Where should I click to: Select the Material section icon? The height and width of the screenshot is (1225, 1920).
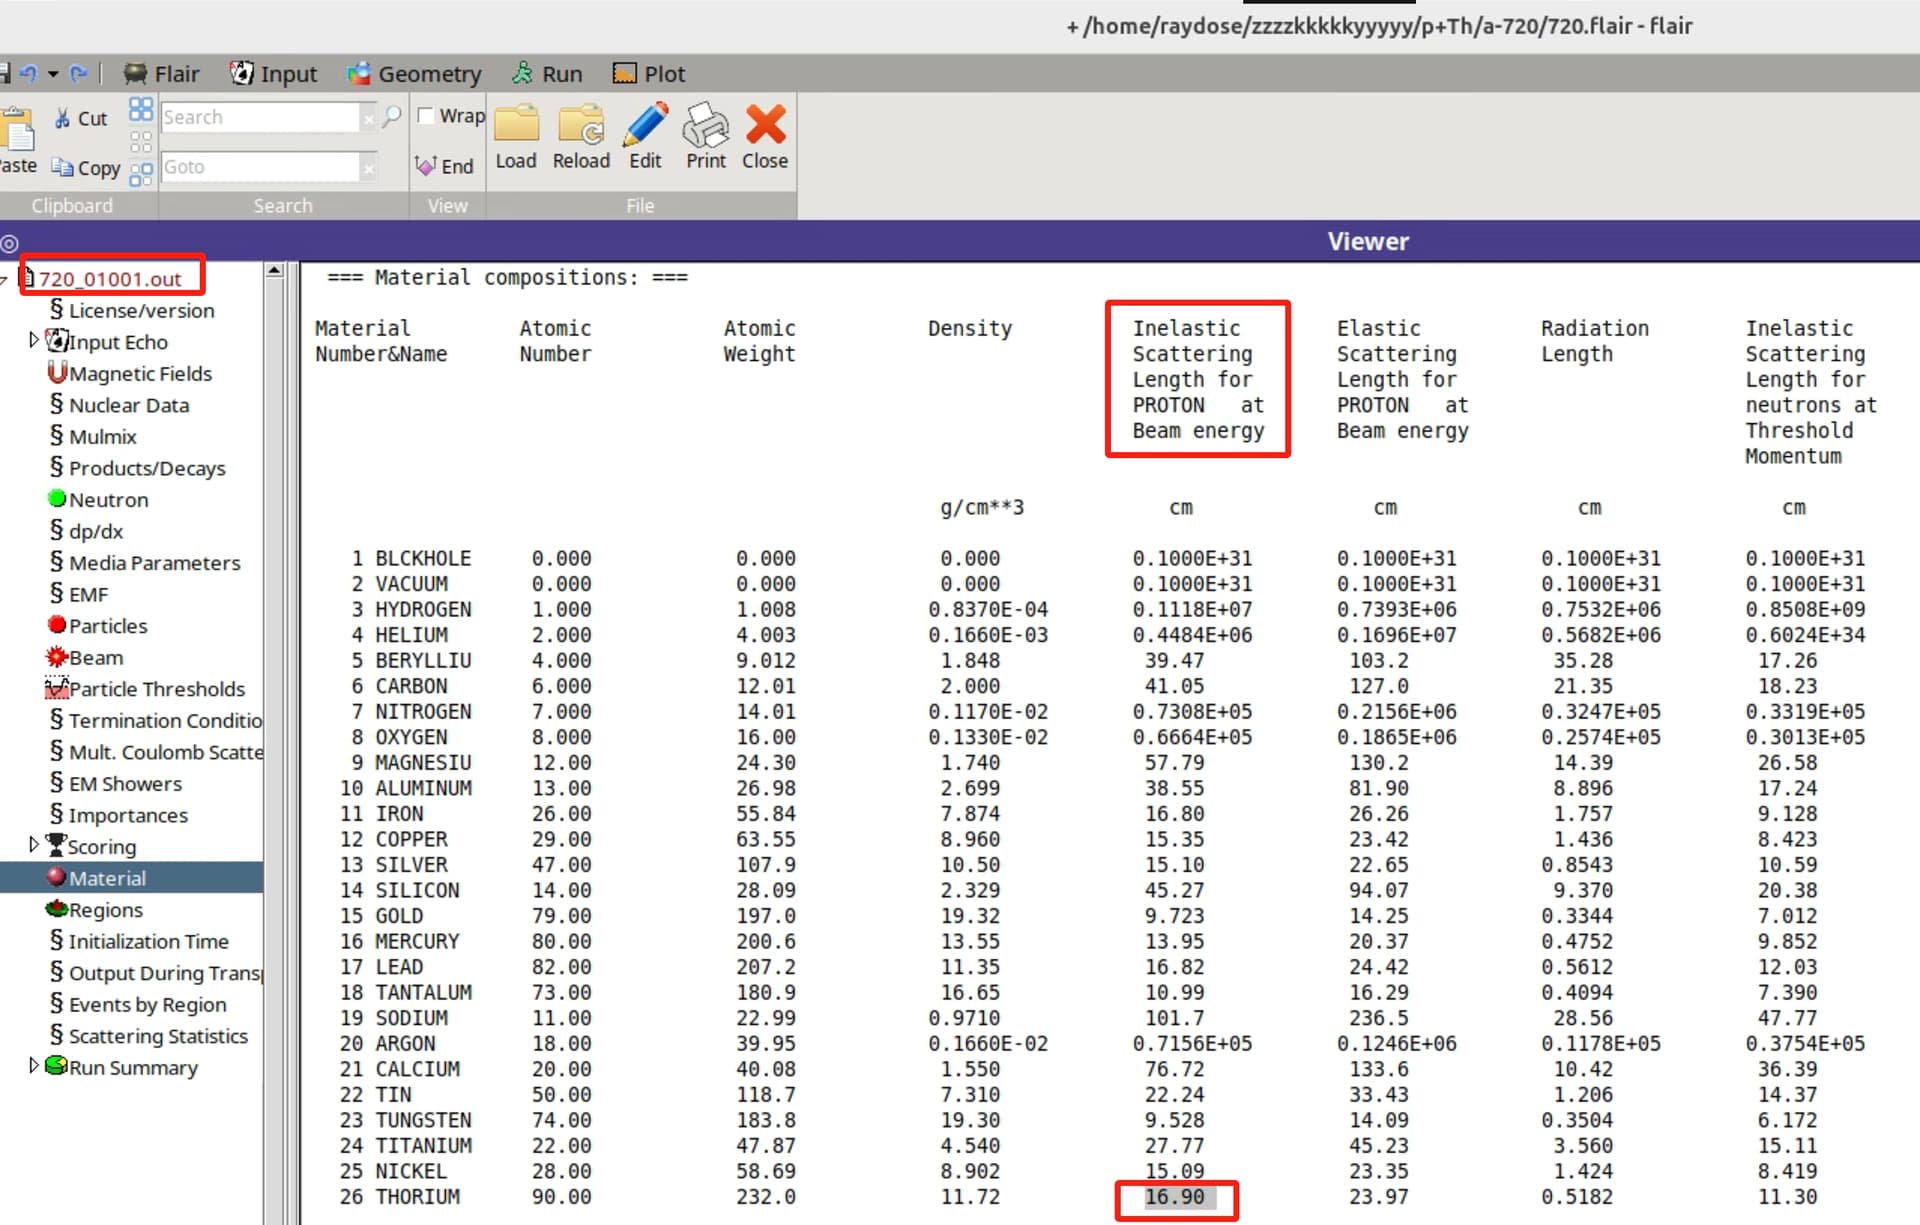click(57, 877)
